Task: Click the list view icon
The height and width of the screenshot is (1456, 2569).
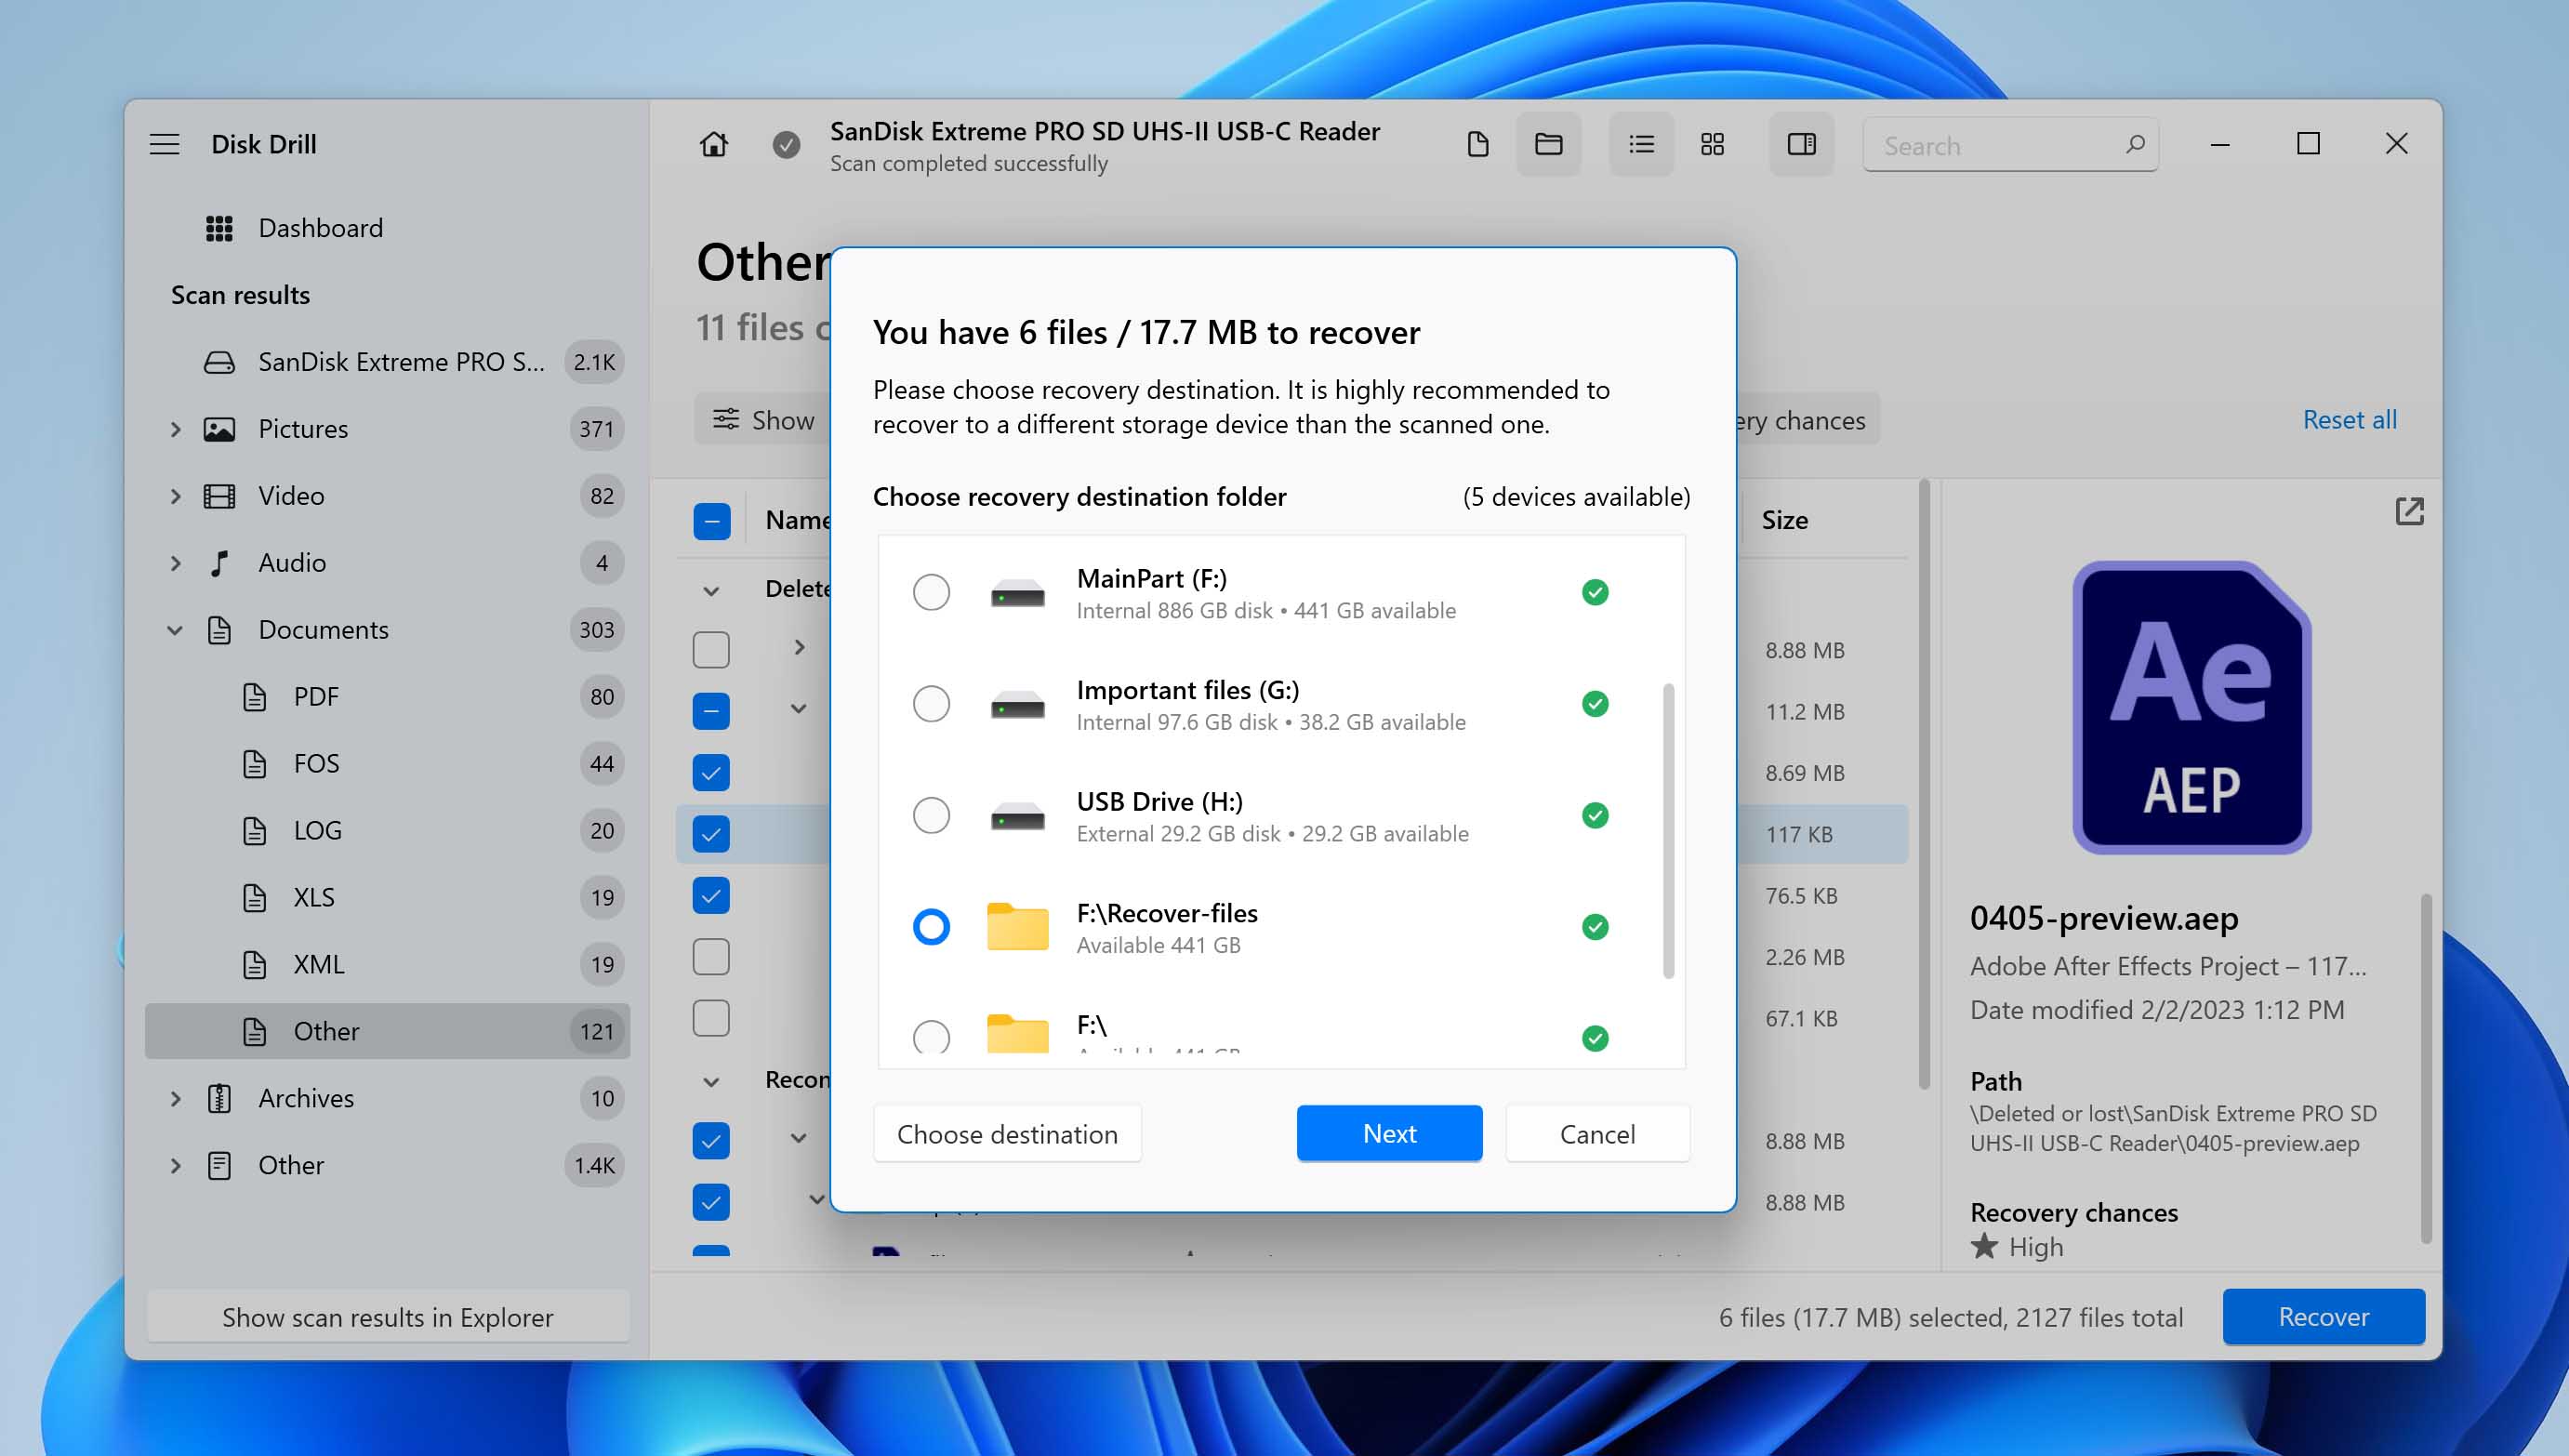Action: (x=1641, y=145)
